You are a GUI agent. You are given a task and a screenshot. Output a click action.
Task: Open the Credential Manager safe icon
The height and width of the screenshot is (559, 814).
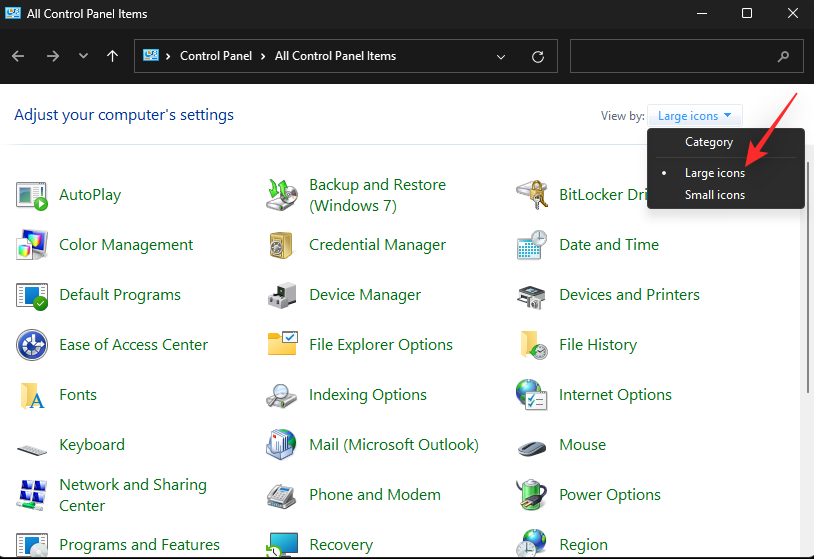[x=281, y=245]
